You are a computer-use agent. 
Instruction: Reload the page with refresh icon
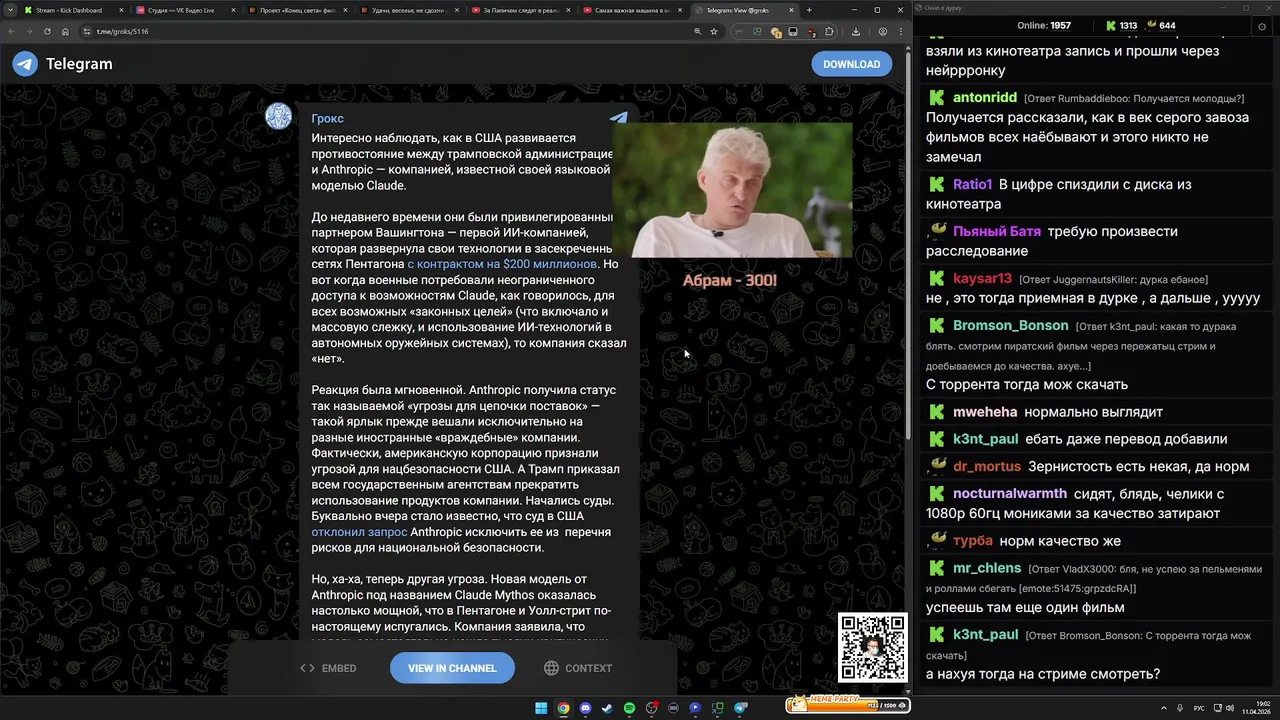click(47, 31)
